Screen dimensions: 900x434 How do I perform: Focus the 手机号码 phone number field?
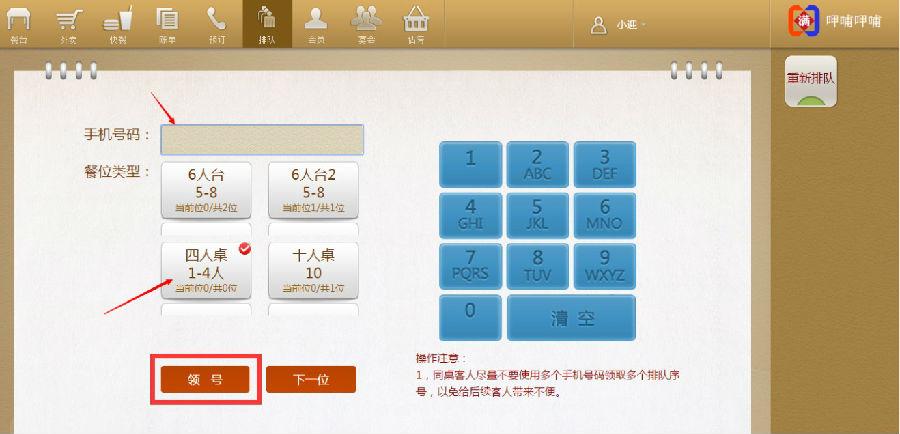(x=262, y=139)
